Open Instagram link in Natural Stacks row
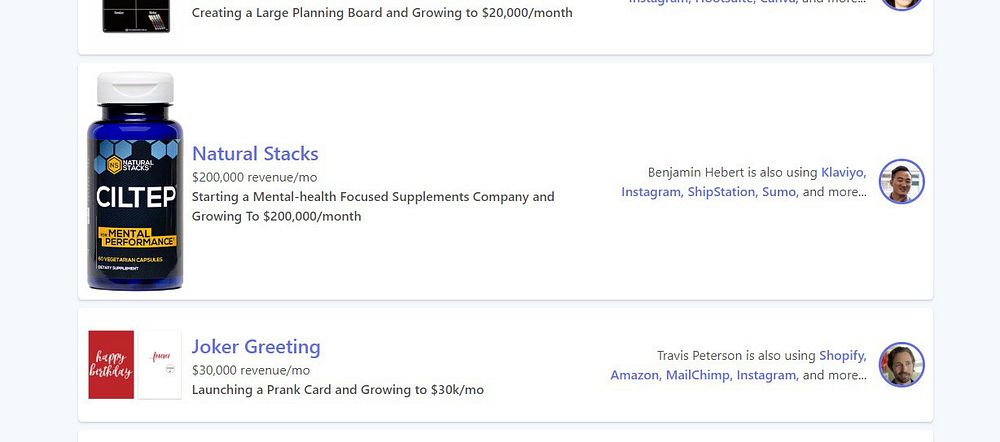This screenshot has height=442, width=1000. click(649, 192)
